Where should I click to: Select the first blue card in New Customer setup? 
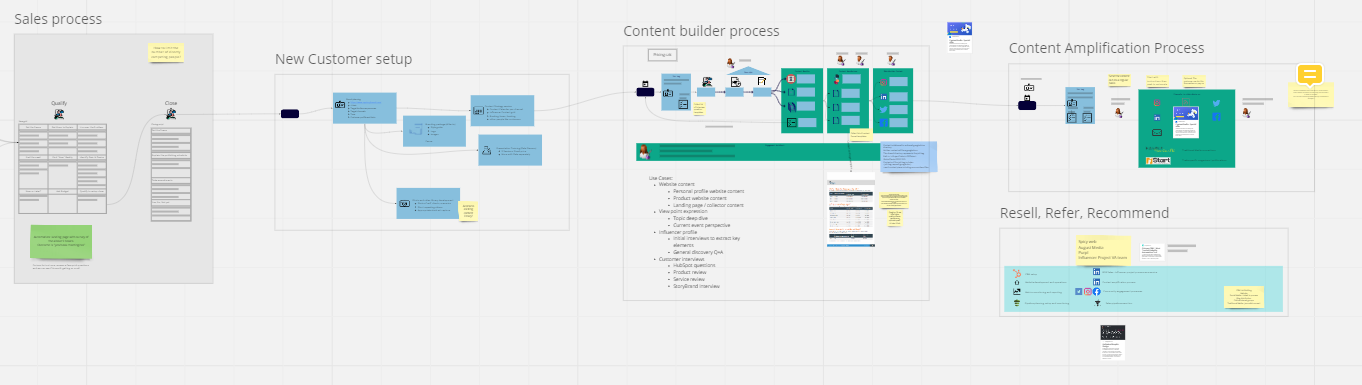364,108
